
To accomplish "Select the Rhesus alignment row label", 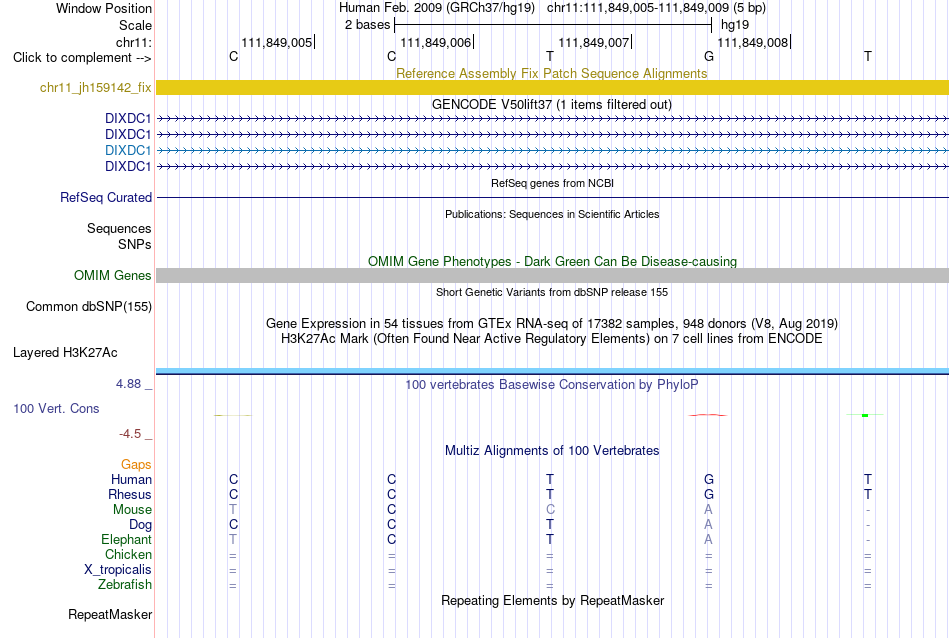I will tap(130, 494).
